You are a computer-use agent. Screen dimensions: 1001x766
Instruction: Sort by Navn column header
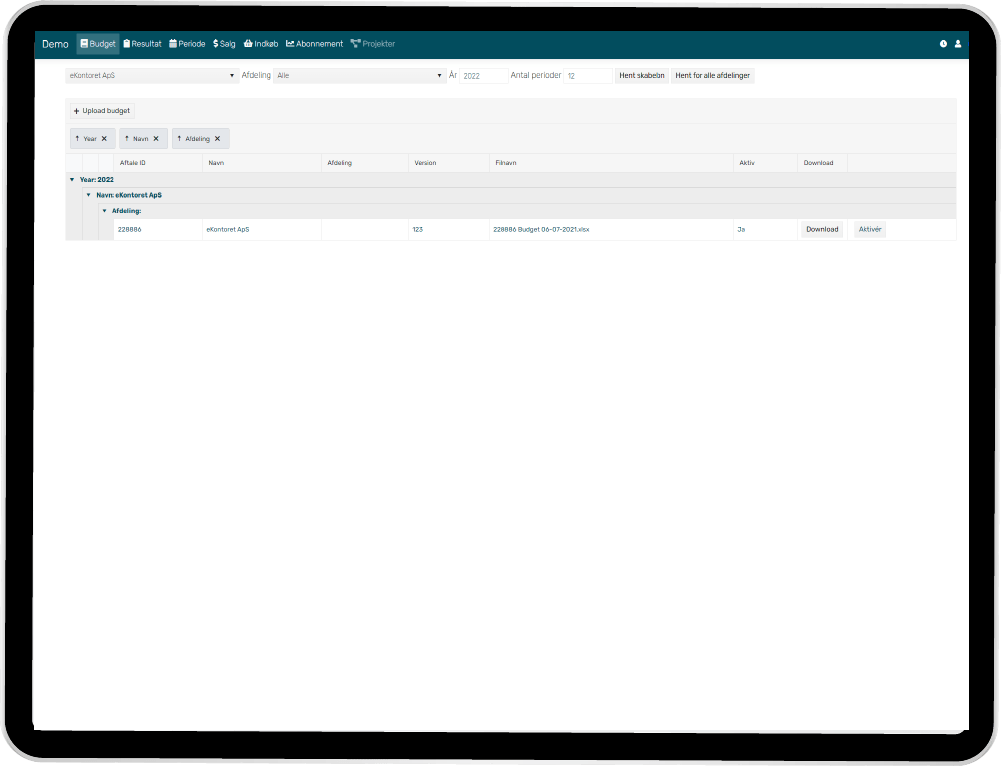click(x=262, y=163)
